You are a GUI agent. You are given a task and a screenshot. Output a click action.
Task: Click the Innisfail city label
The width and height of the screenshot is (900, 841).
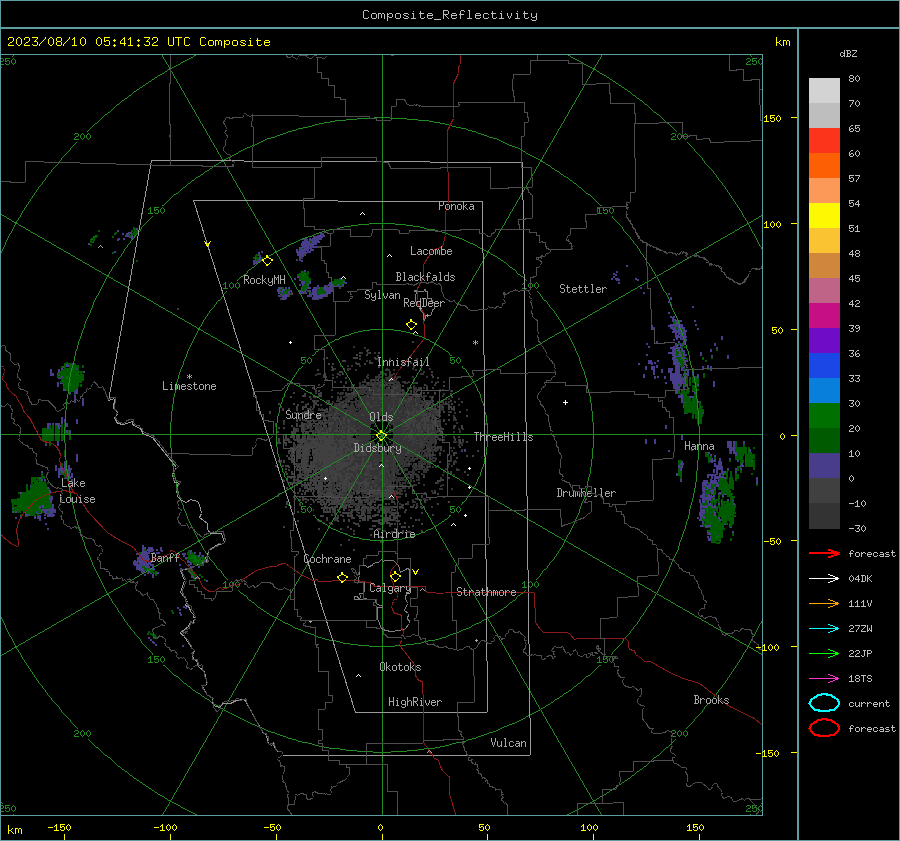[x=403, y=362]
